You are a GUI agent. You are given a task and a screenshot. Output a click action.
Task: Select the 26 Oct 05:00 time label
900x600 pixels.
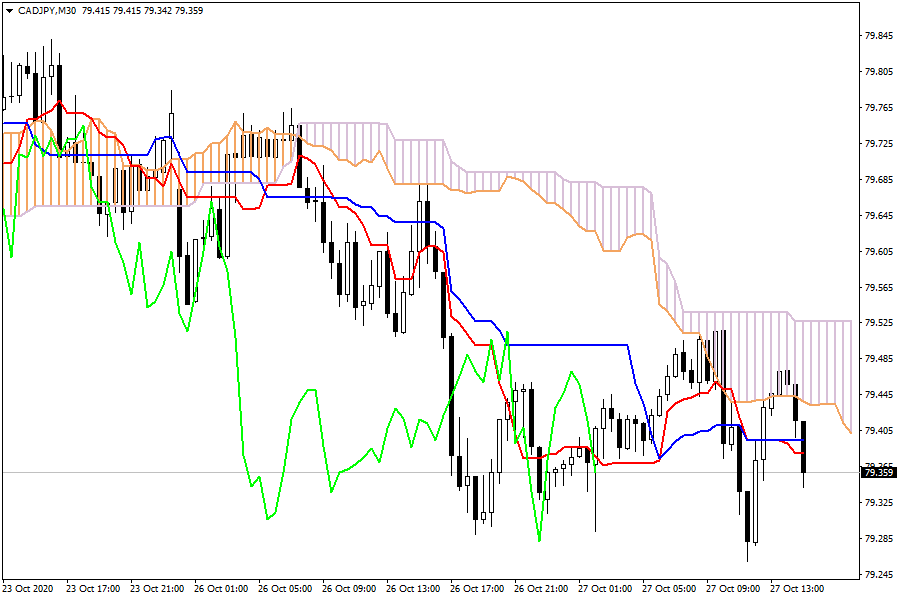click(287, 589)
